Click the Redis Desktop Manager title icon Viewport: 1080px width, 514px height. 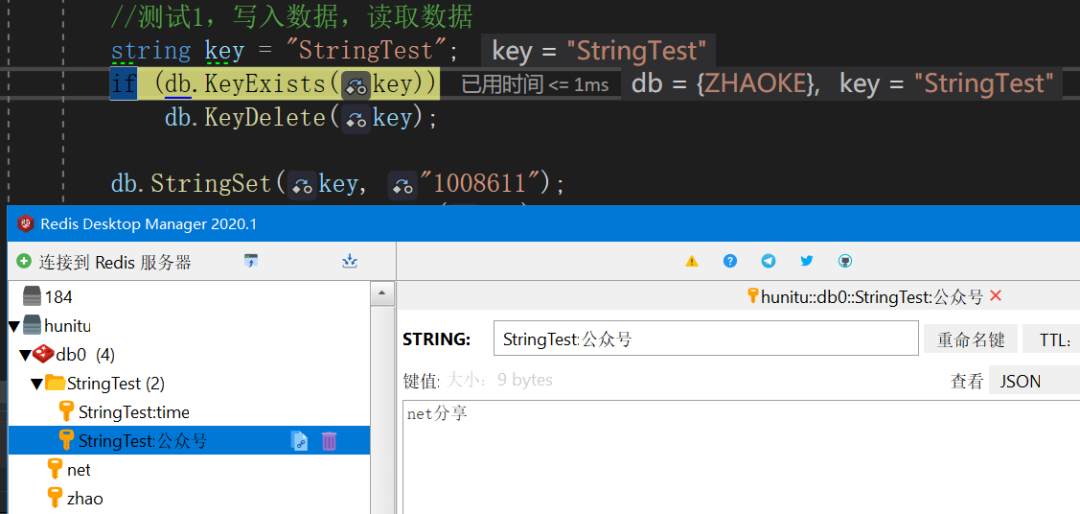tap(27, 223)
